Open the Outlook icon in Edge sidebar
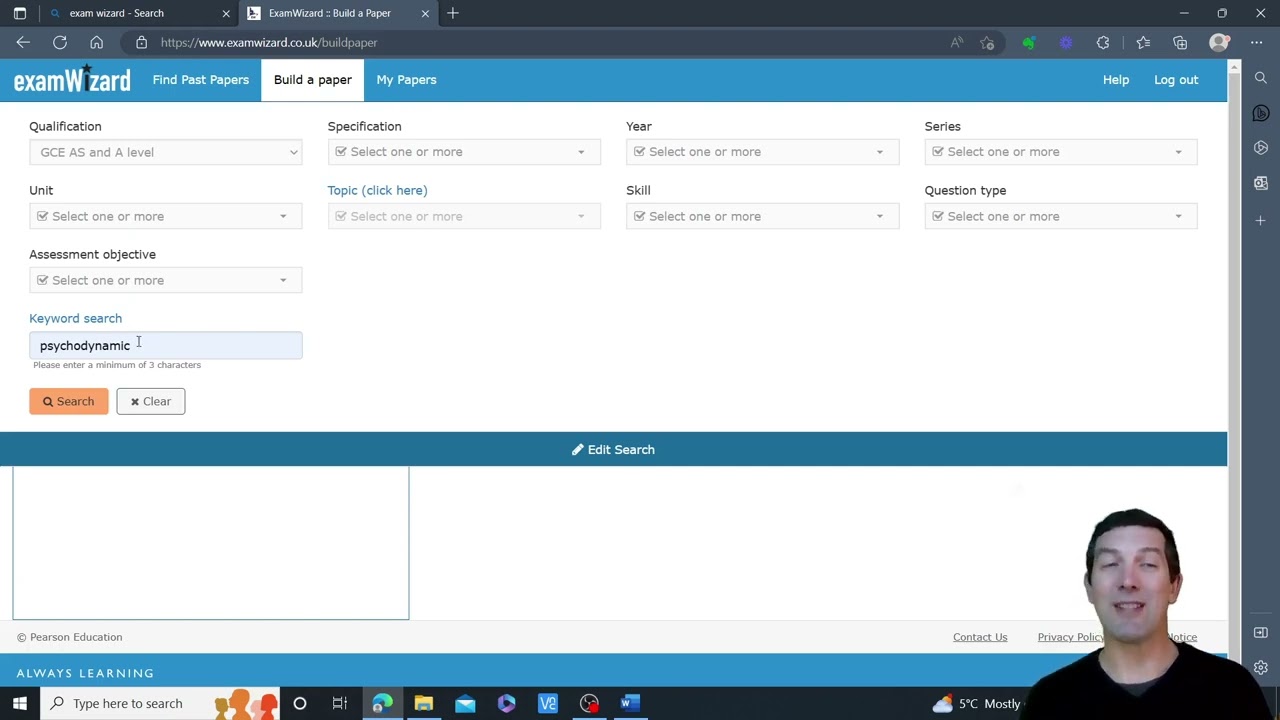The image size is (1280, 720). point(1261,183)
